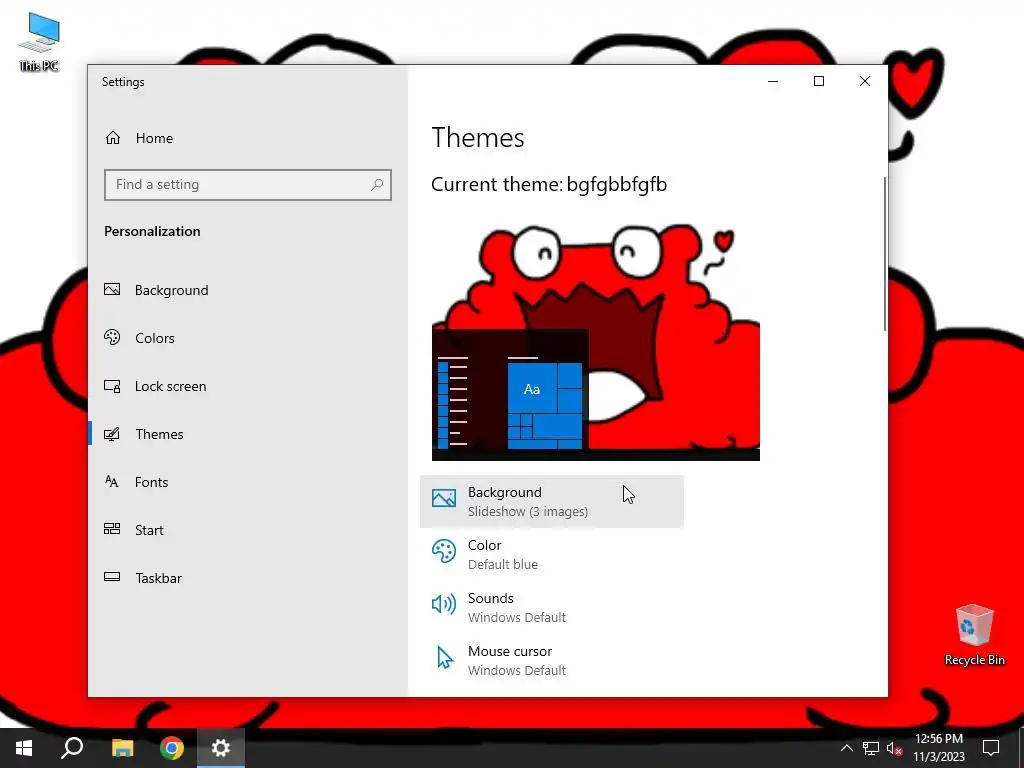Open the Windows Start button
1024x768 pixels.
24,748
